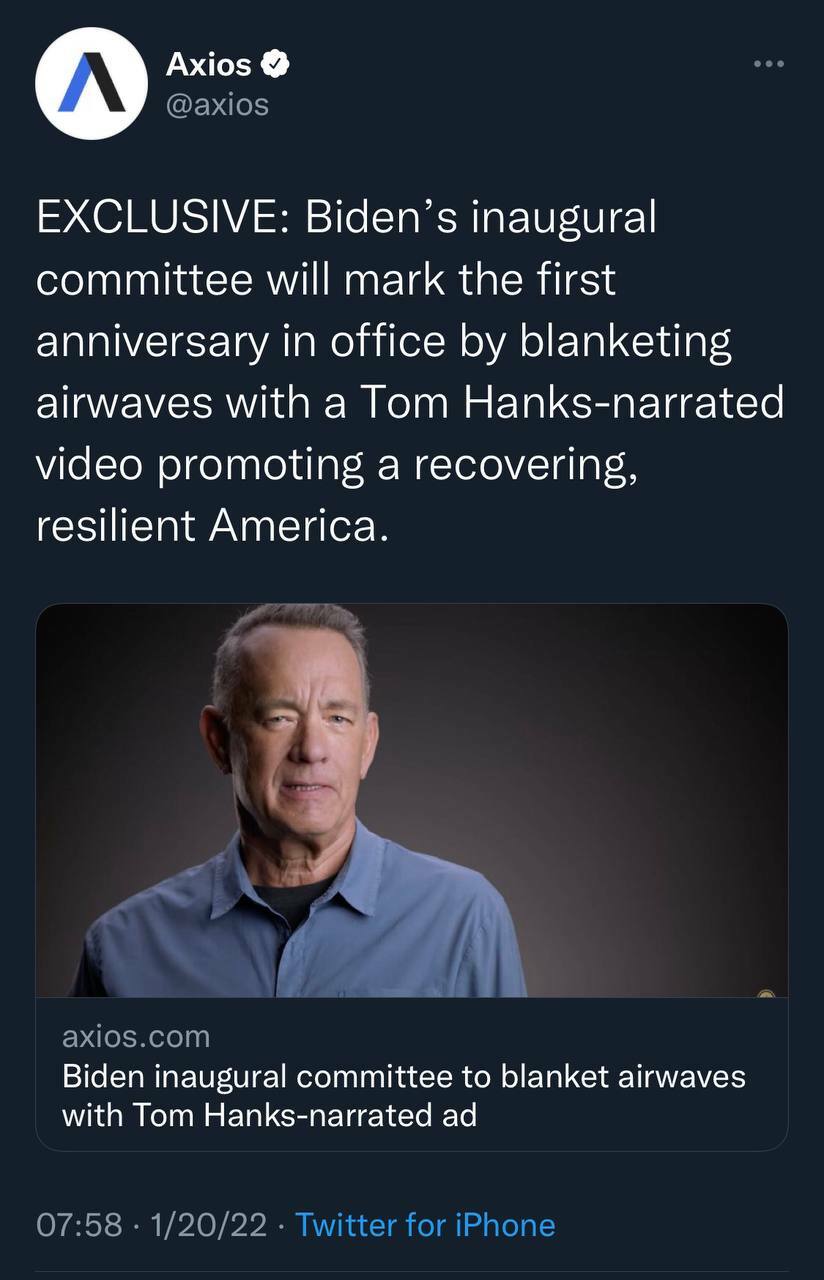The width and height of the screenshot is (824, 1280).
Task: Click the blue verified badge next to Axios
Action: pos(276,65)
